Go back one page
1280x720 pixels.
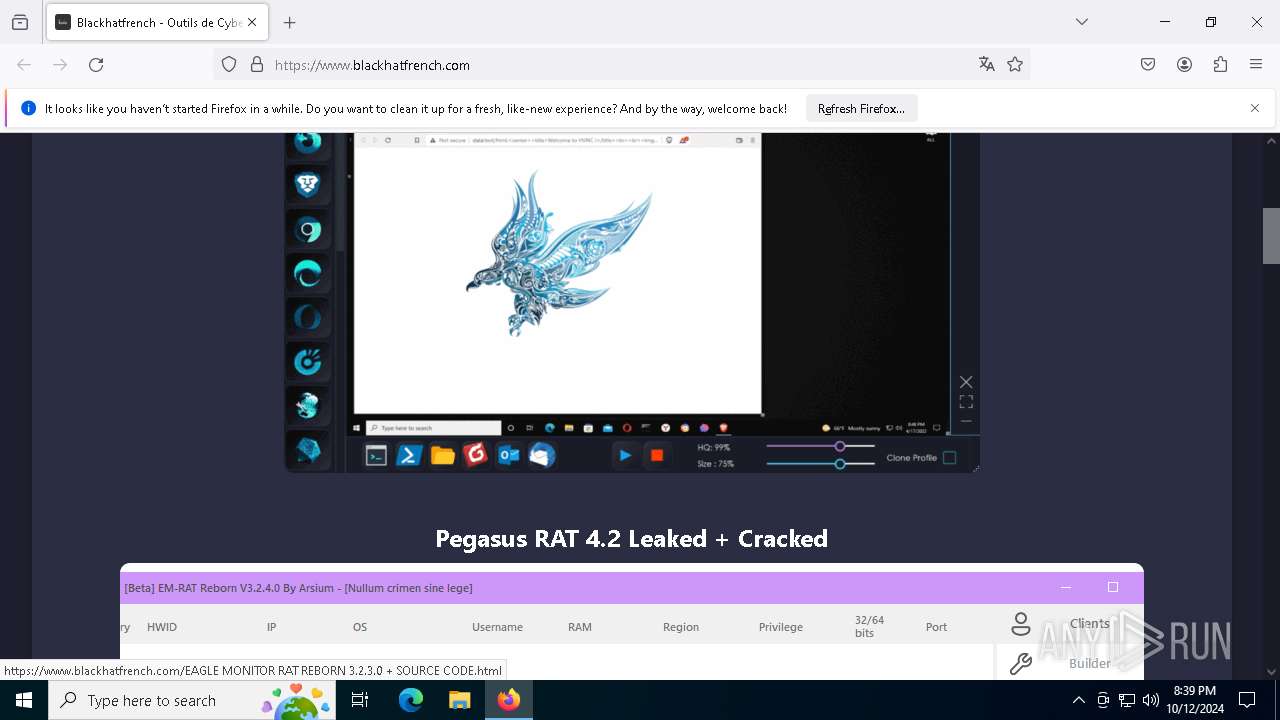coord(24,65)
